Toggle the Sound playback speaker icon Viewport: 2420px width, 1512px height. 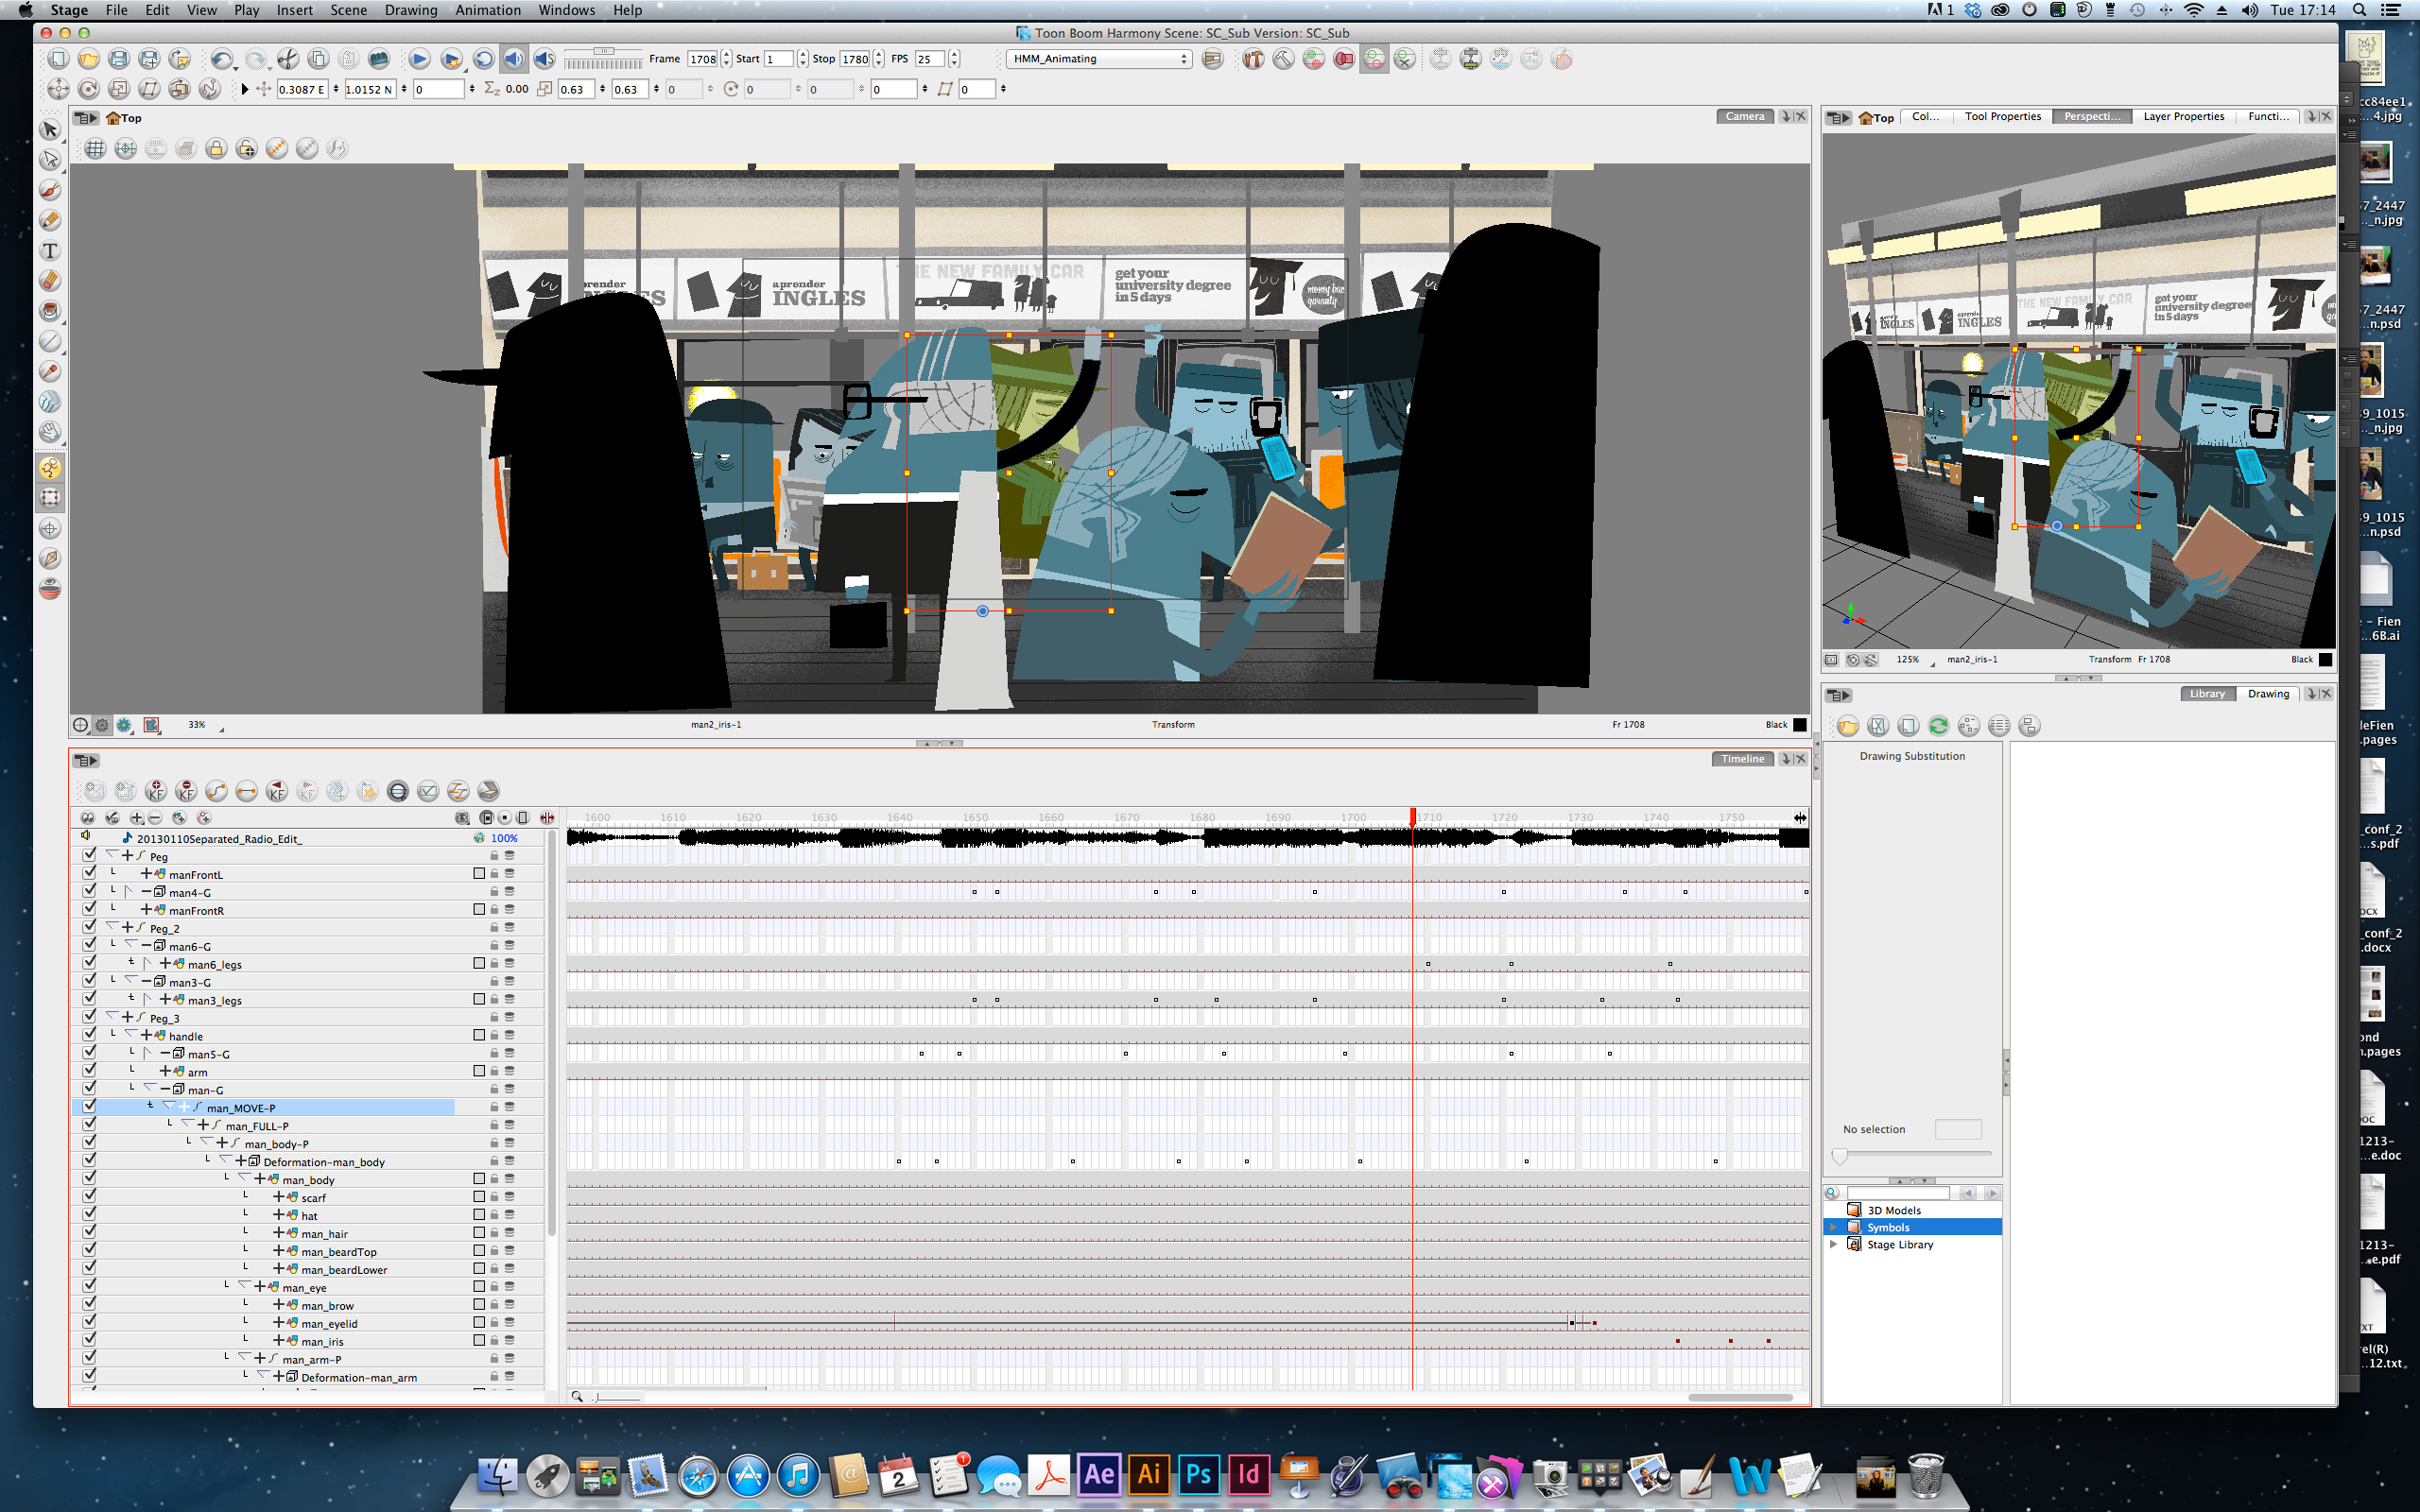point(513,59)
